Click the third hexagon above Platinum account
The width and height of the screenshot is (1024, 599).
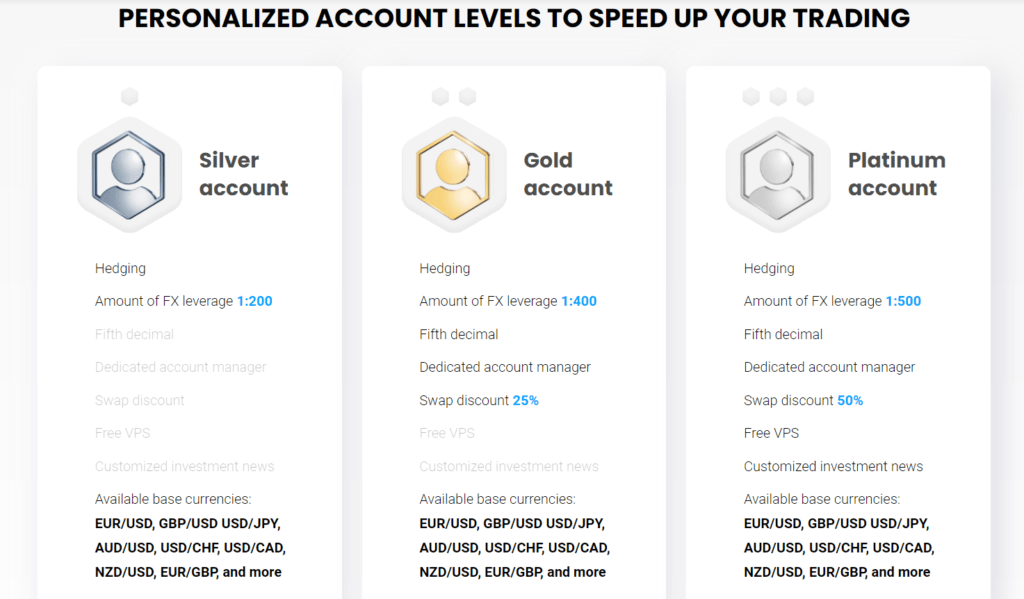(805, 97)
